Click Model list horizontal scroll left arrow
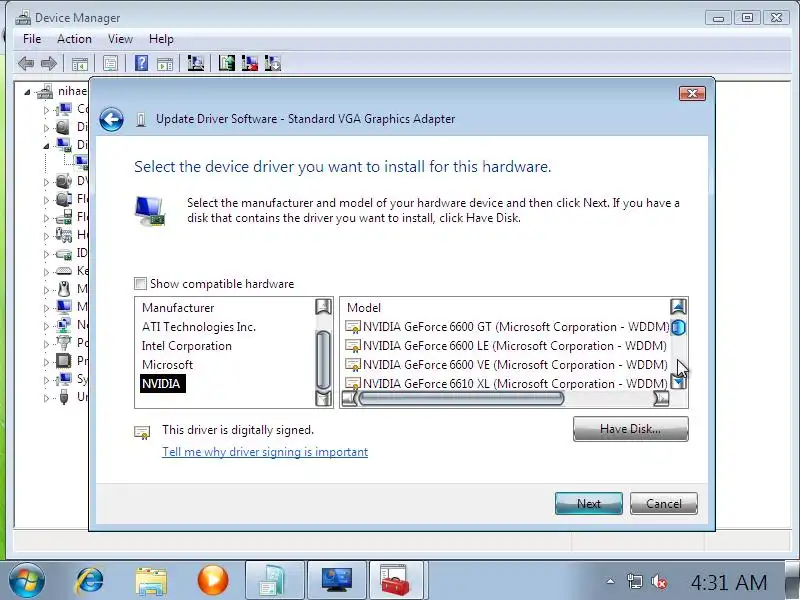 [349, 398]
